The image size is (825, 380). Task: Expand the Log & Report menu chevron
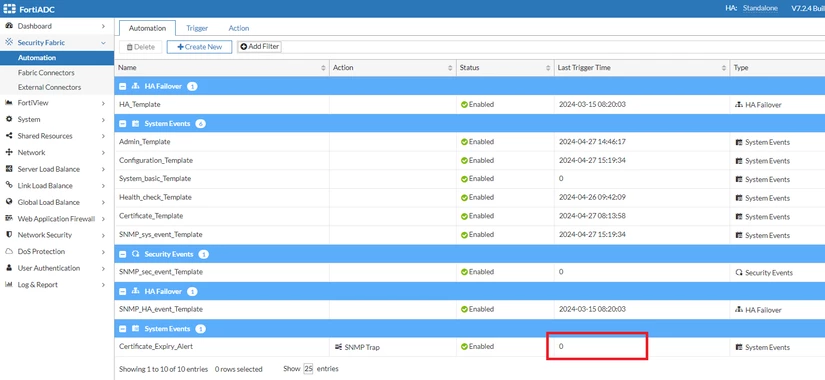point(104,285)
